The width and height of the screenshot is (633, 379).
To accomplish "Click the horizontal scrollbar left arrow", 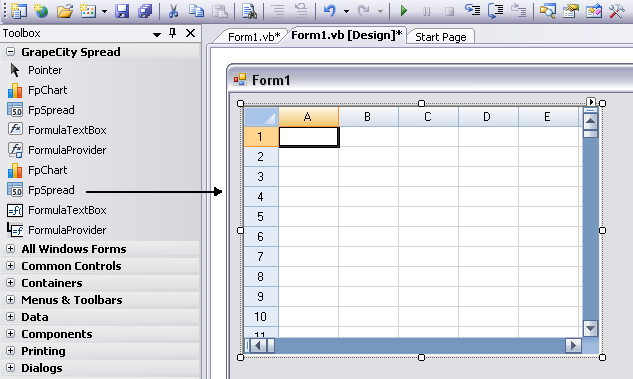I will click(258, 345).
